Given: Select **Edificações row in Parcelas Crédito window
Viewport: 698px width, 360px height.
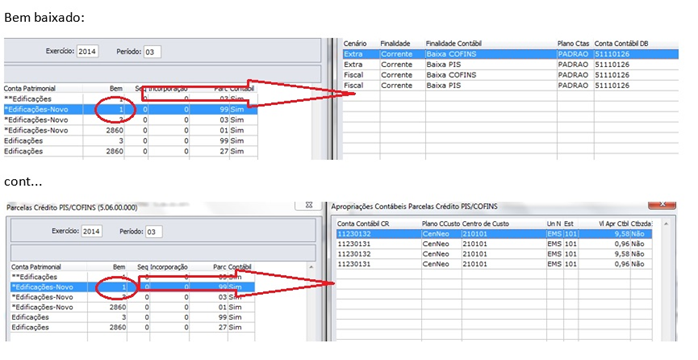Looking at the screenshot, I should pos(132,277).
